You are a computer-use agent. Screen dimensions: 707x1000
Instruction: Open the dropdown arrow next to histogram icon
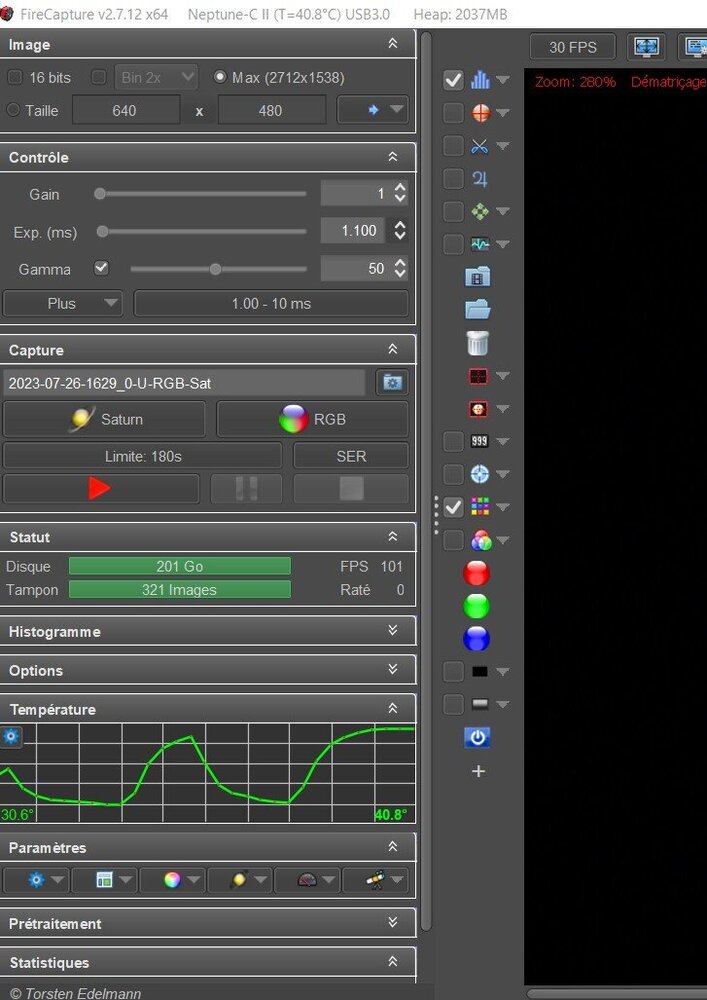pos(503,80)
